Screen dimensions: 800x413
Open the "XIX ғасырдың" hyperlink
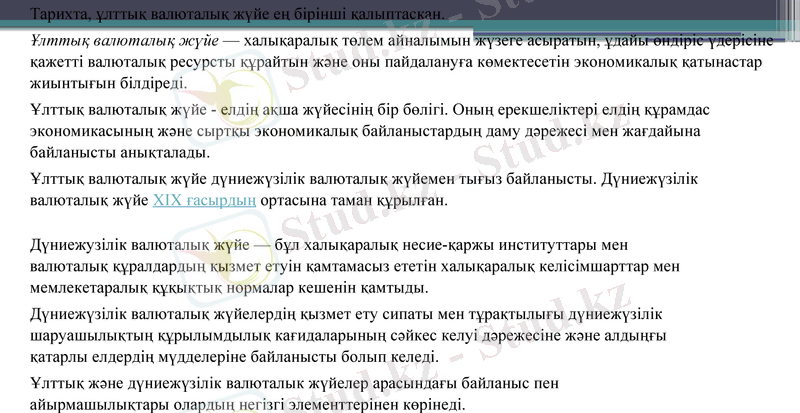pos(204,201)
